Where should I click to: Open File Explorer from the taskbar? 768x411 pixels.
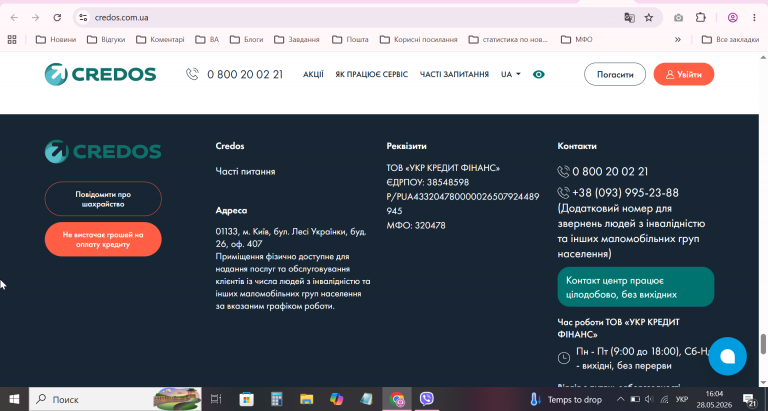pos(307,399)
